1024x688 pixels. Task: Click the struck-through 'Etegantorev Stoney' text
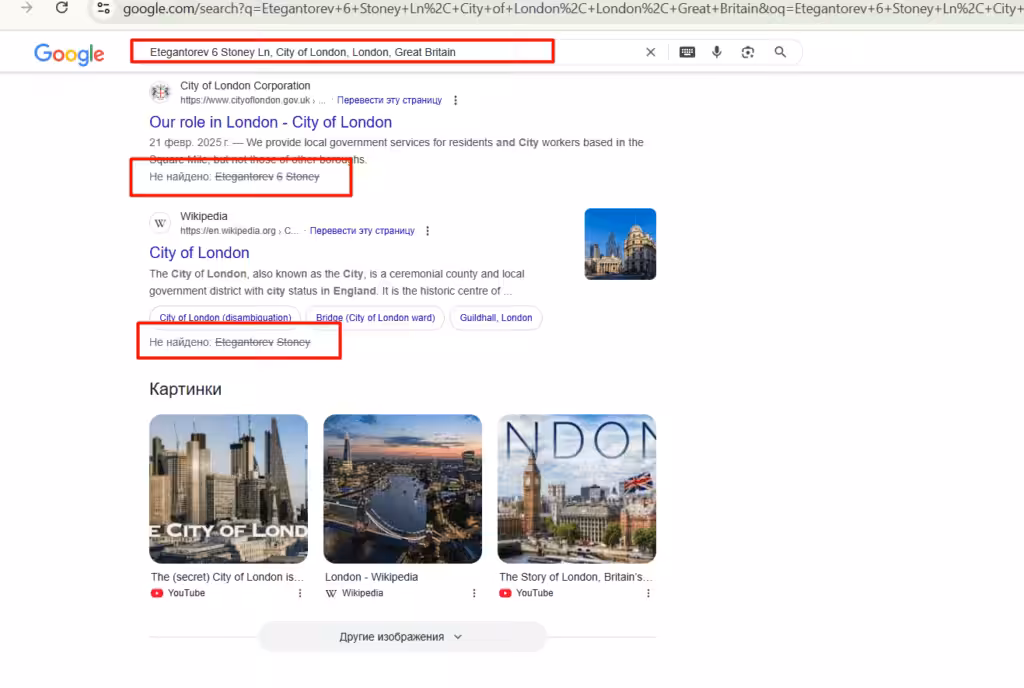click(x=263, y=342)
